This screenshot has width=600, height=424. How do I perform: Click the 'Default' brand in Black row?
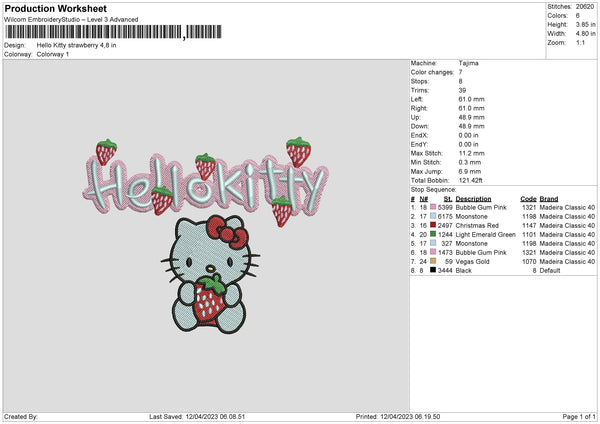[x=550, y=271]
